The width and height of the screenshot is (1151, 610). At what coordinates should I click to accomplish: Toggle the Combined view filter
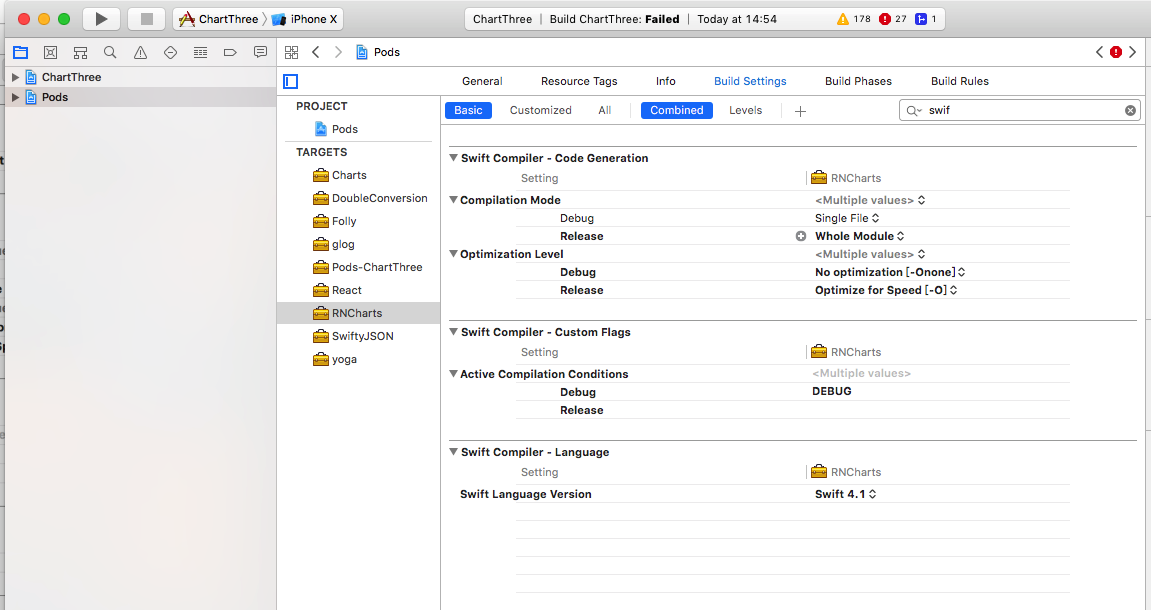click(676, 110)
